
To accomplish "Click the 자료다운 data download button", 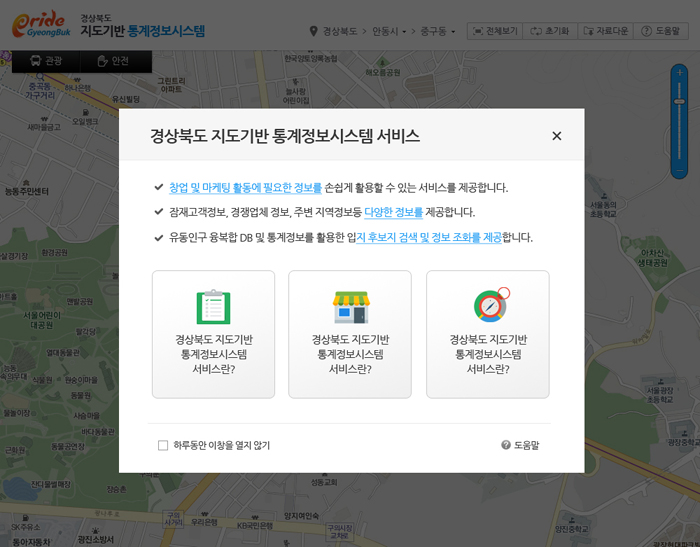I will click(605, 31).
